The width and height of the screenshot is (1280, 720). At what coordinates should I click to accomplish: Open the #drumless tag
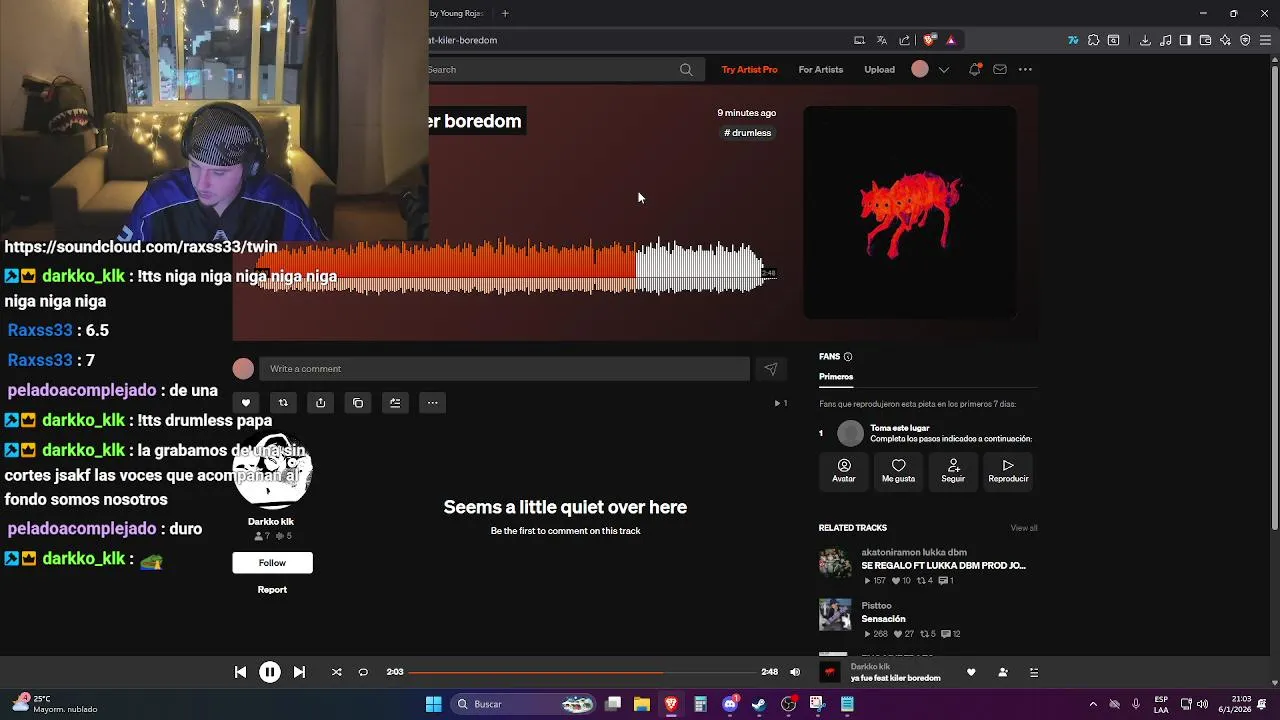pos(748,133)
